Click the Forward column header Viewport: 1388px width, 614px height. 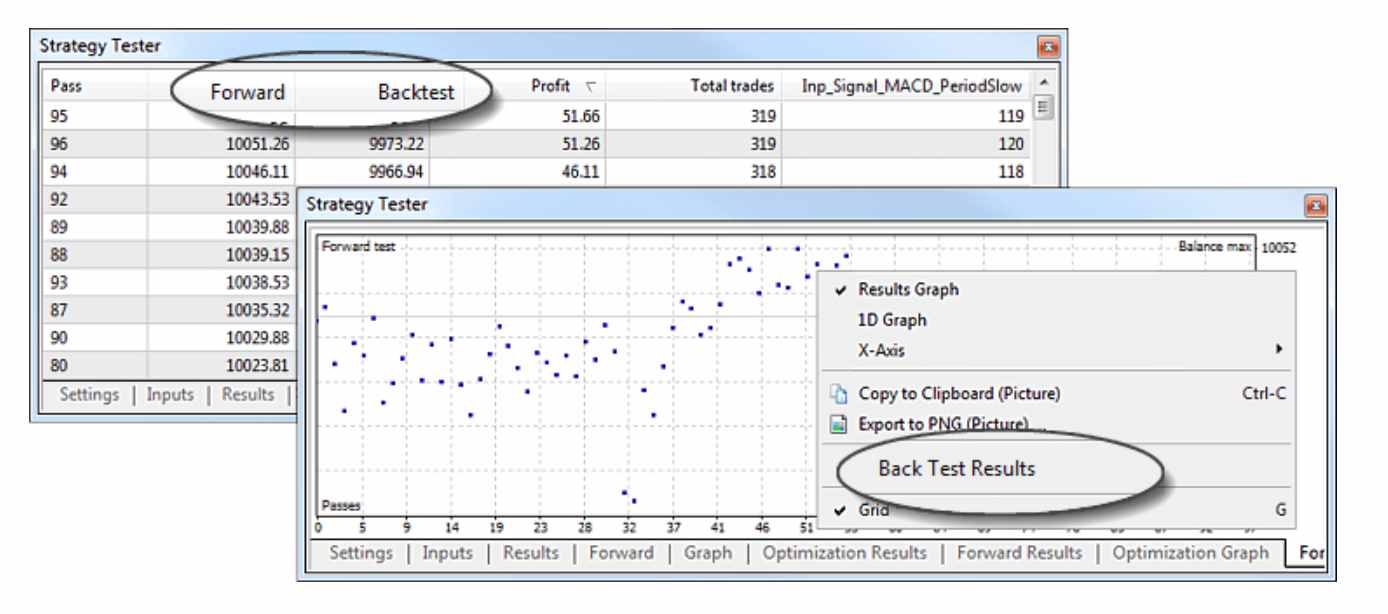pyautogui.click(x=248, y=93)
